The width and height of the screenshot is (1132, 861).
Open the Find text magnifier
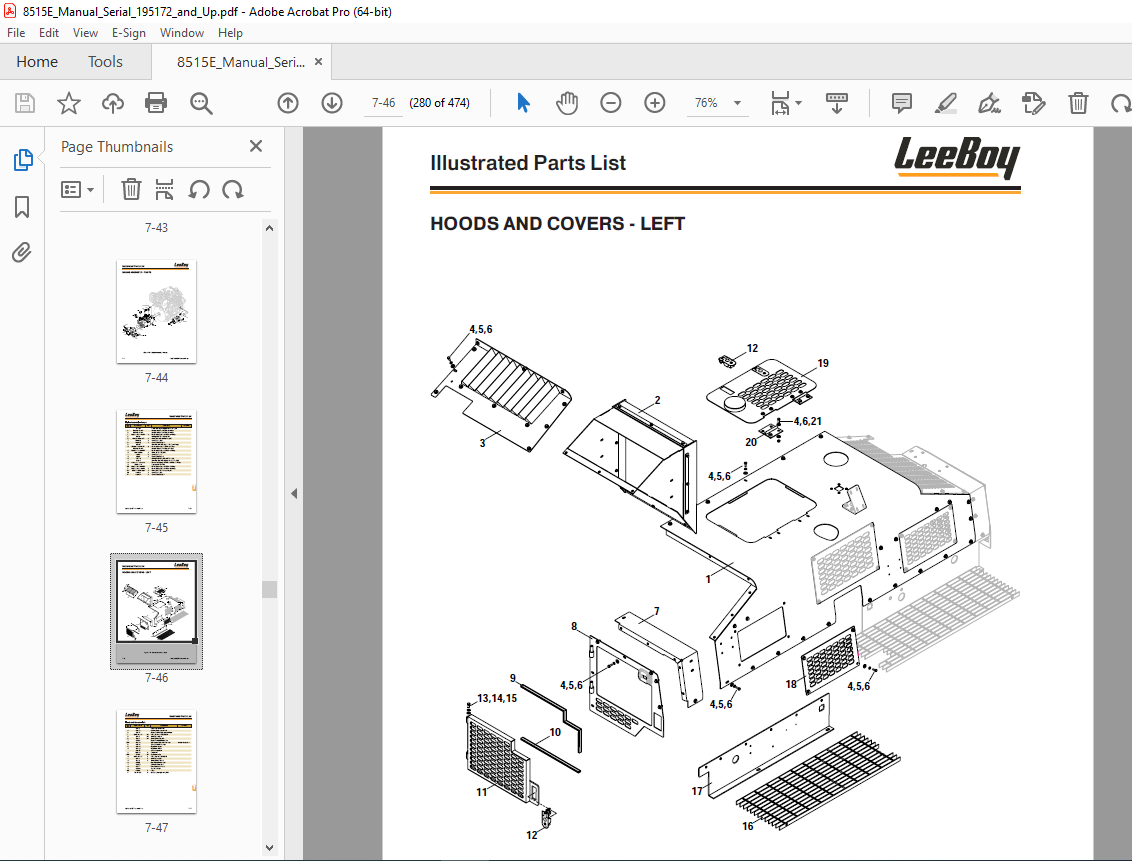coord(201,103)
